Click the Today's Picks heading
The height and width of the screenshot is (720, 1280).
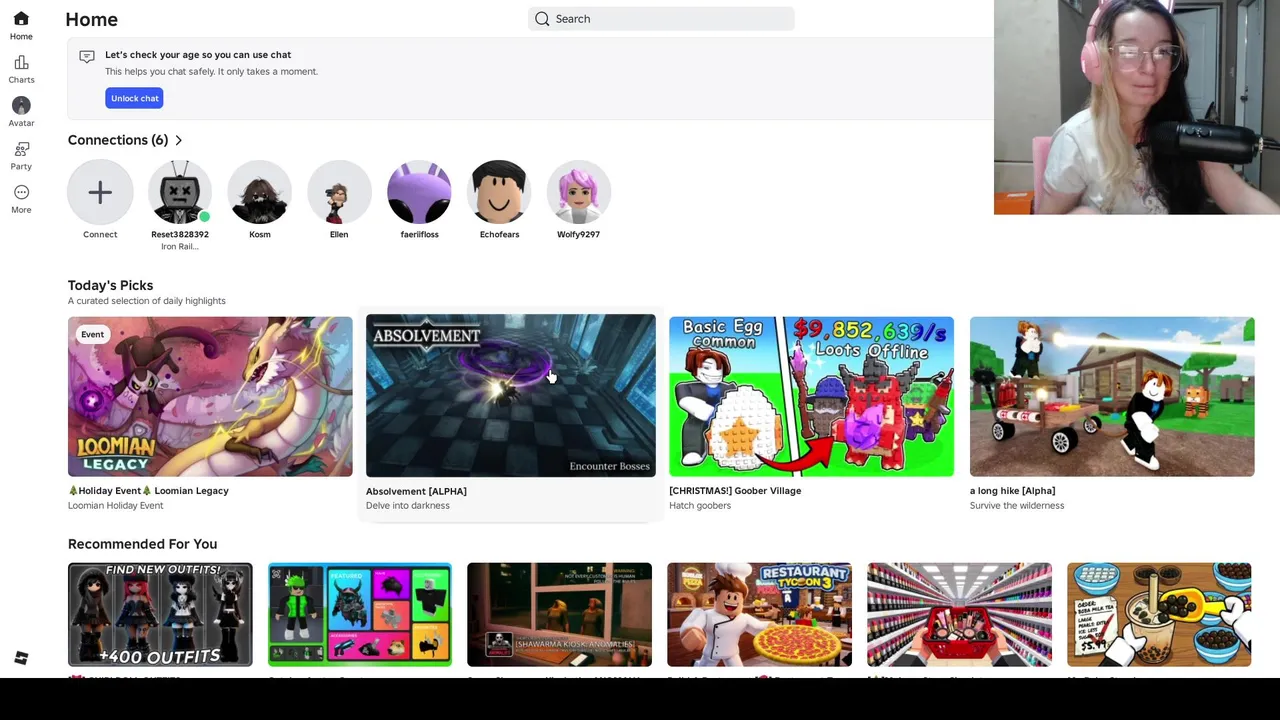point(110,285)
